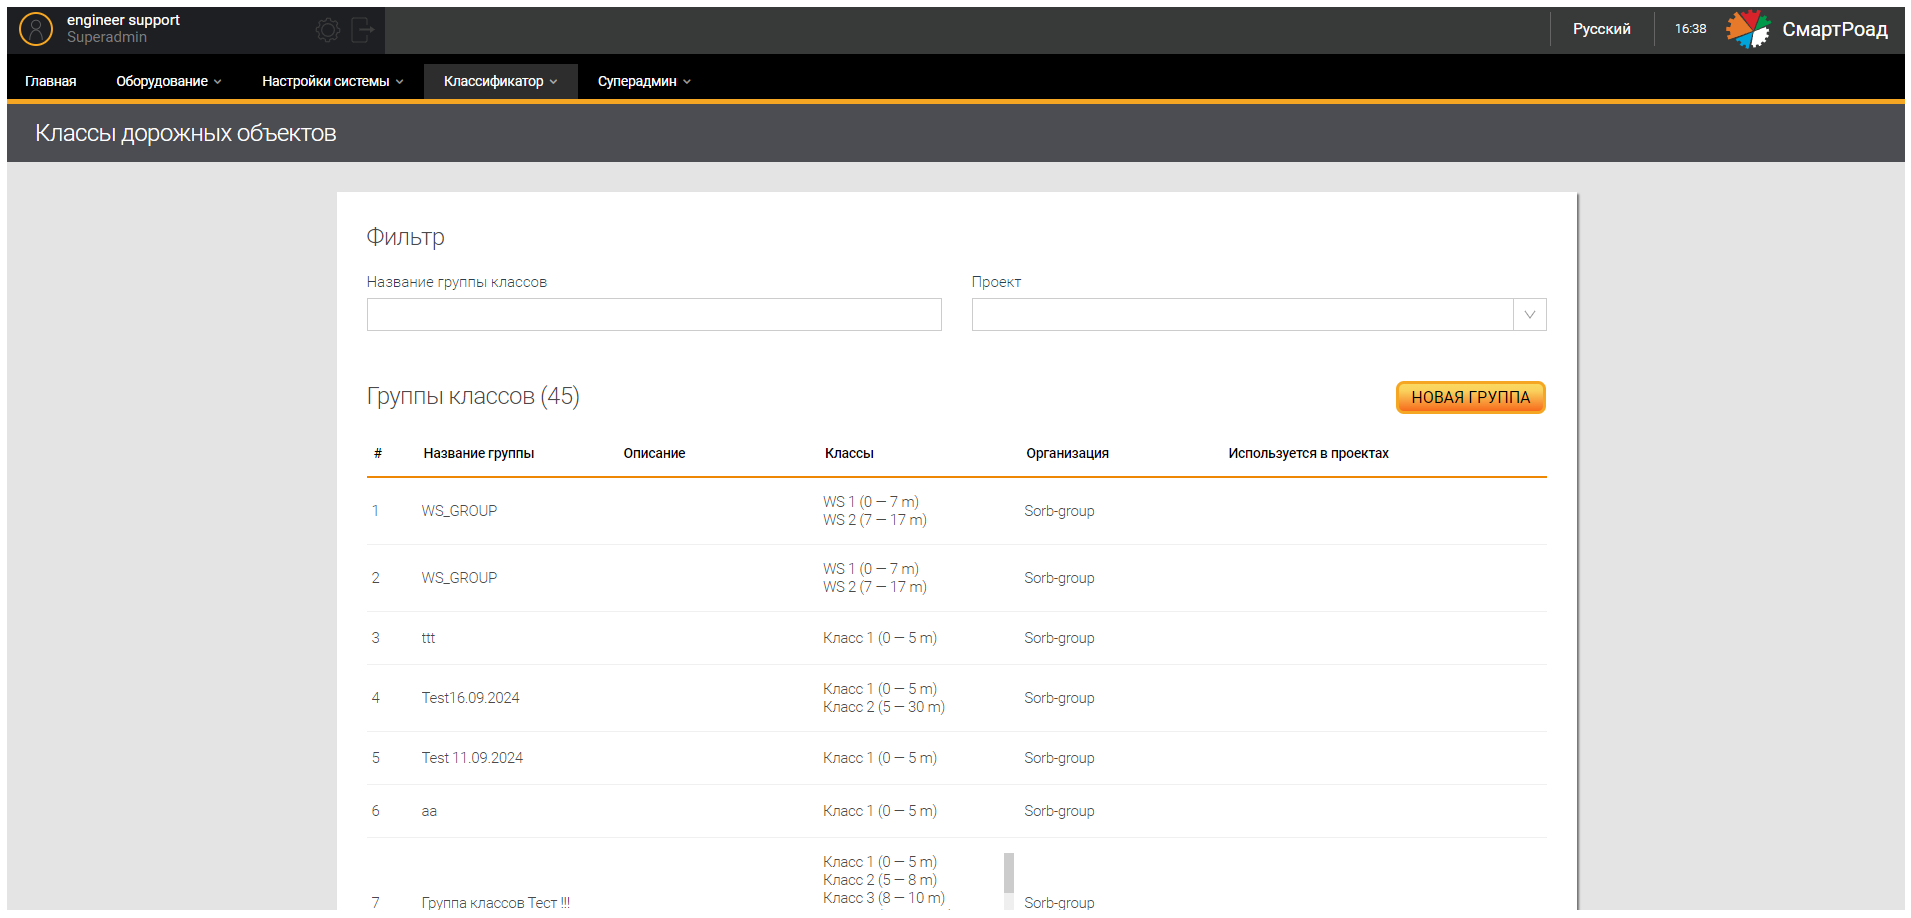Screen dimensions: 1911x918
Task: Click Класс 1 (0 – 5 m) in aa row
Action: [x=880, y=811]
